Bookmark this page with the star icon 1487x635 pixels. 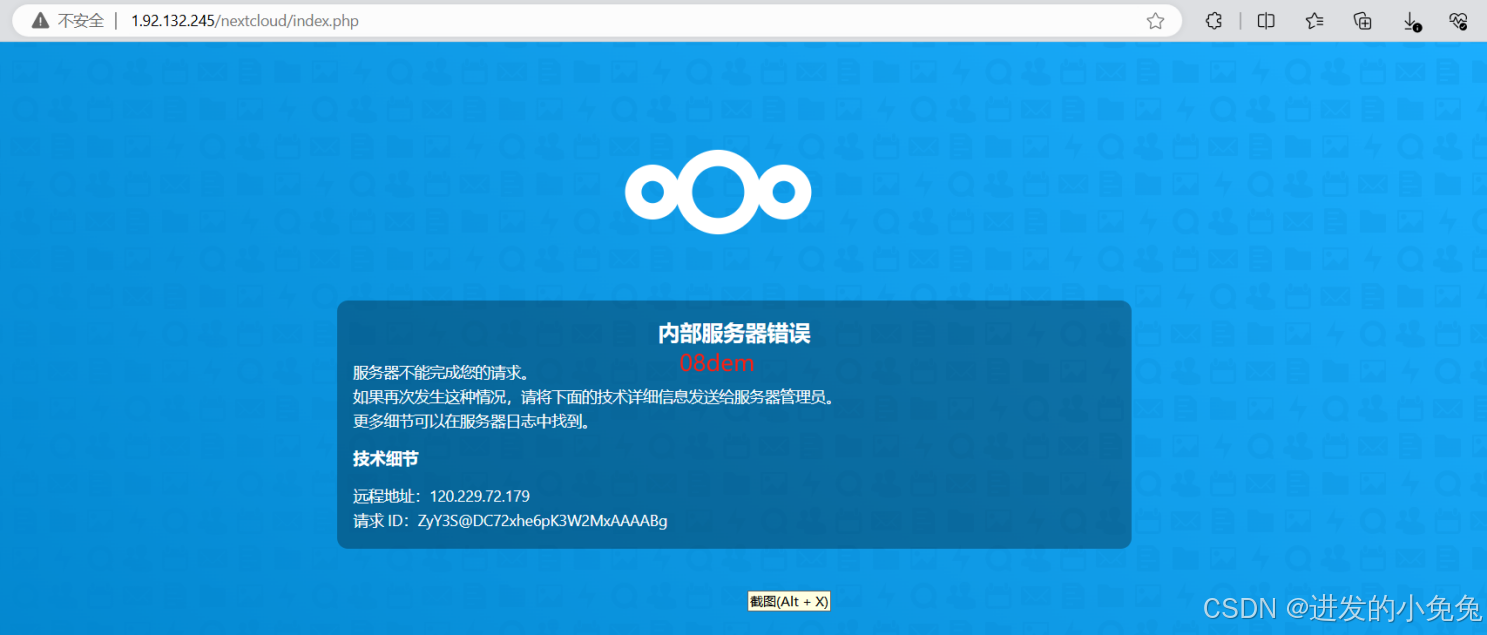[1155, 21]
